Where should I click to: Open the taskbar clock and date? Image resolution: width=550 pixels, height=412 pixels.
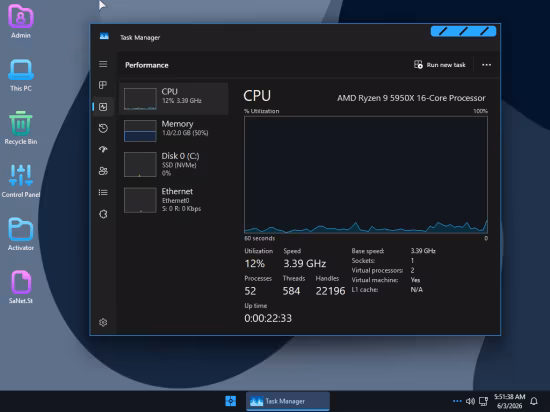[509, 401]
